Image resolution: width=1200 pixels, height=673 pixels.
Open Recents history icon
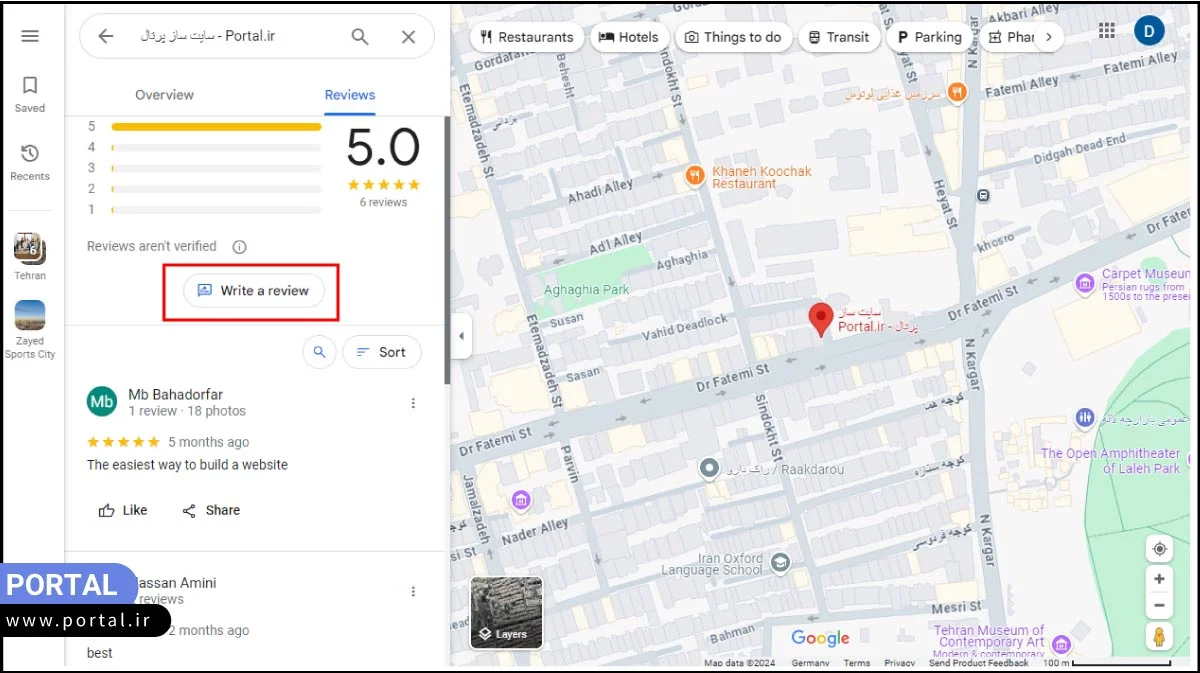(x=30, y=162)
